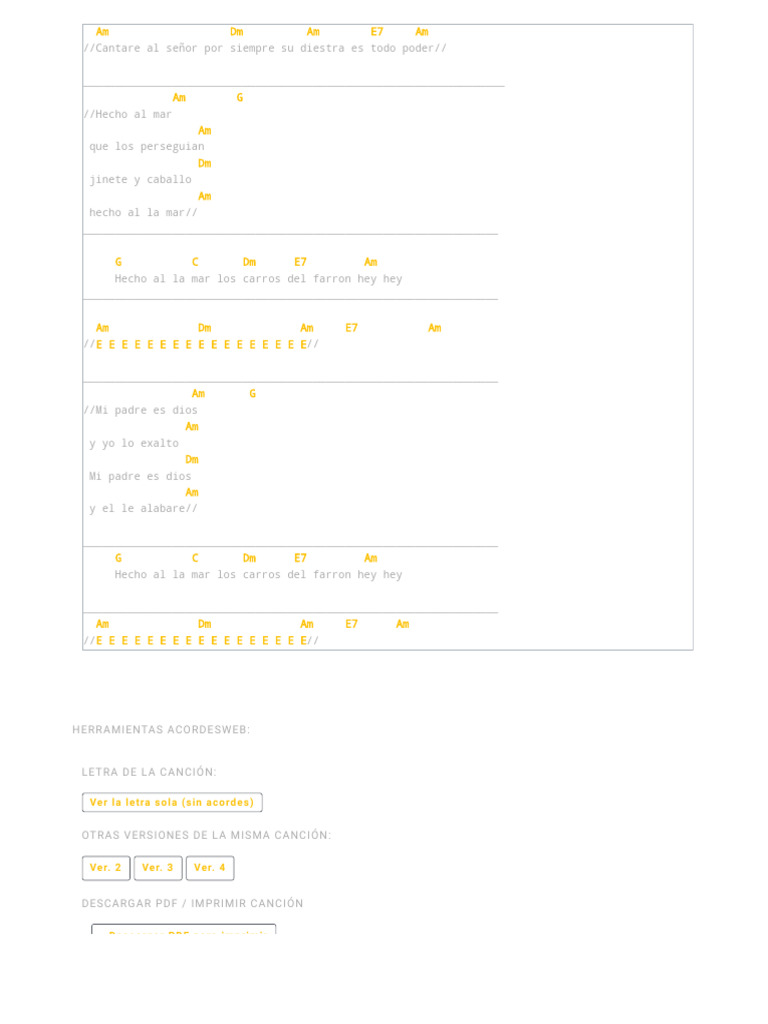Screen dimensions: 768x1024
Task: Click Am chord above 'hecho al la mar//'
Action: click(x=205, y=197)
